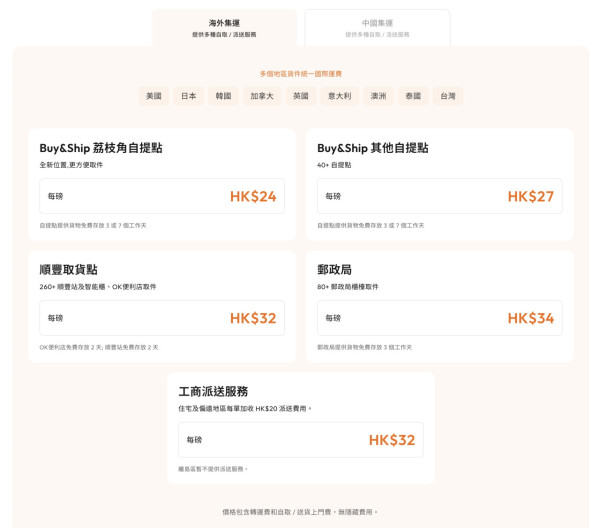Click the HK$24 per-pound price
Screen dimensions: 600x528
(x=253, y=196)
